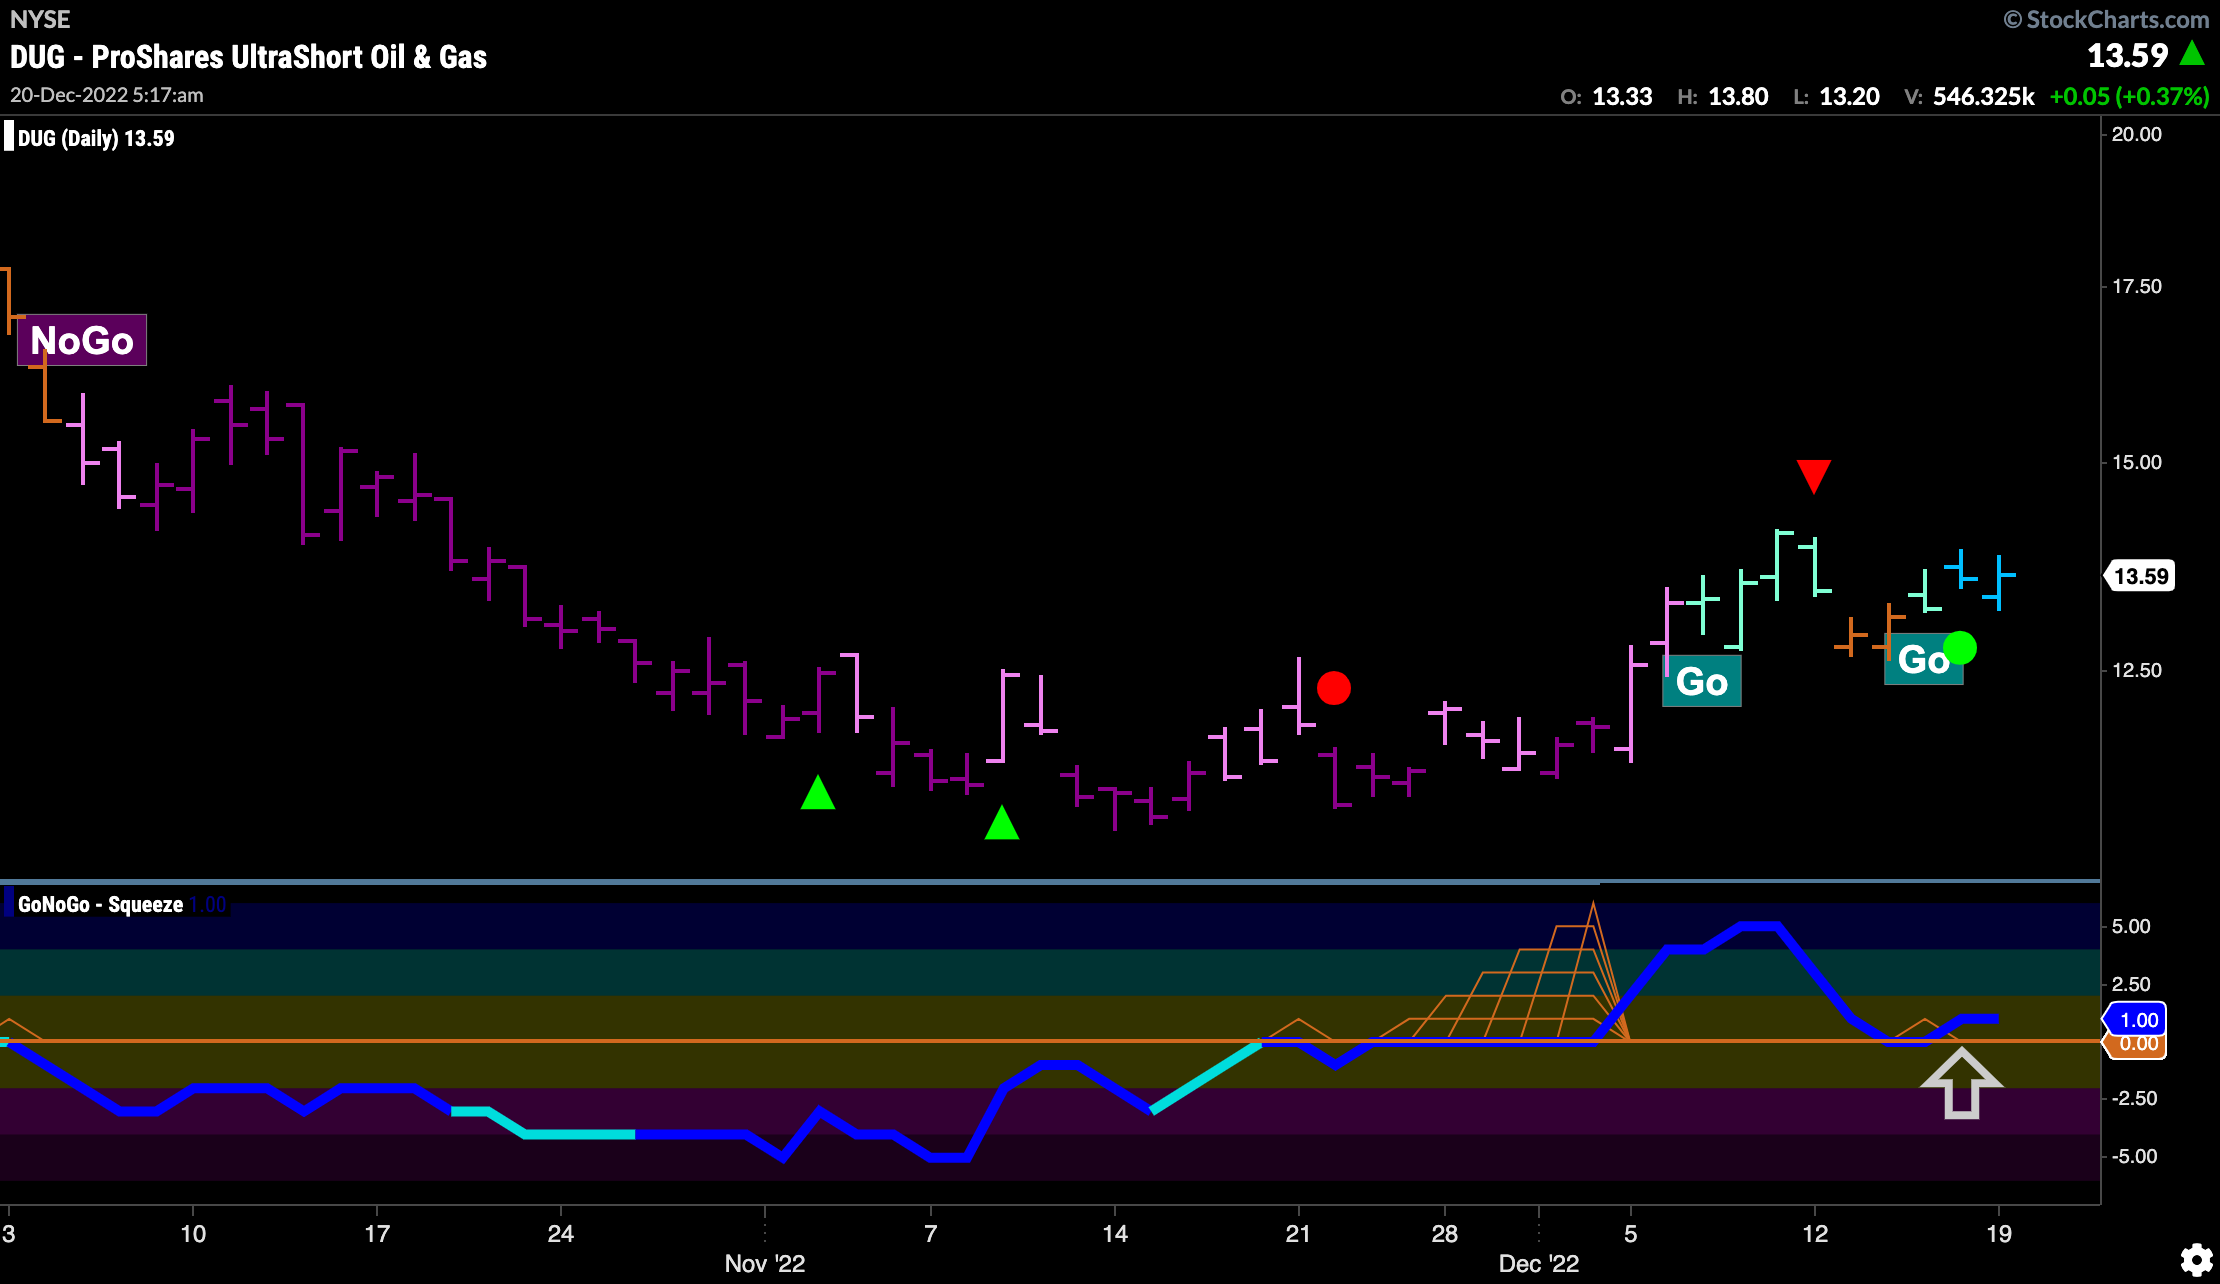Click the red down triangle marker near Dec 12
The width and height of the screenshot is (2220, 1284).
tap(1814, 476)
